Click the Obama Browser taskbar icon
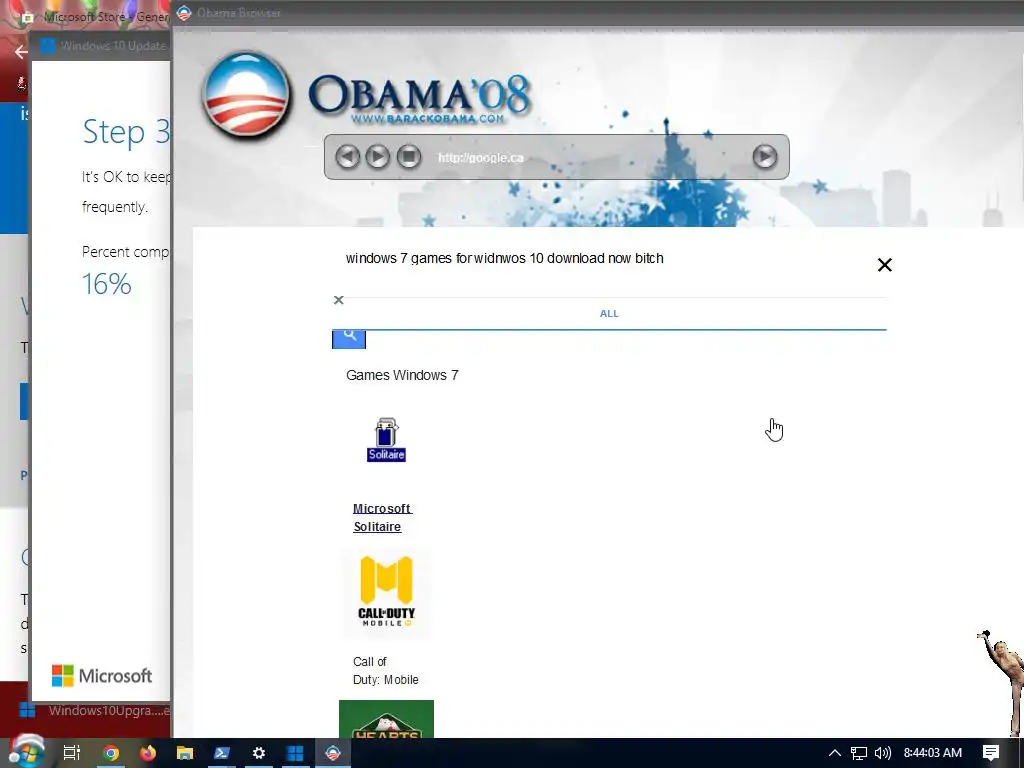Screen dimensions: 1024x768 tap(332, 753)
